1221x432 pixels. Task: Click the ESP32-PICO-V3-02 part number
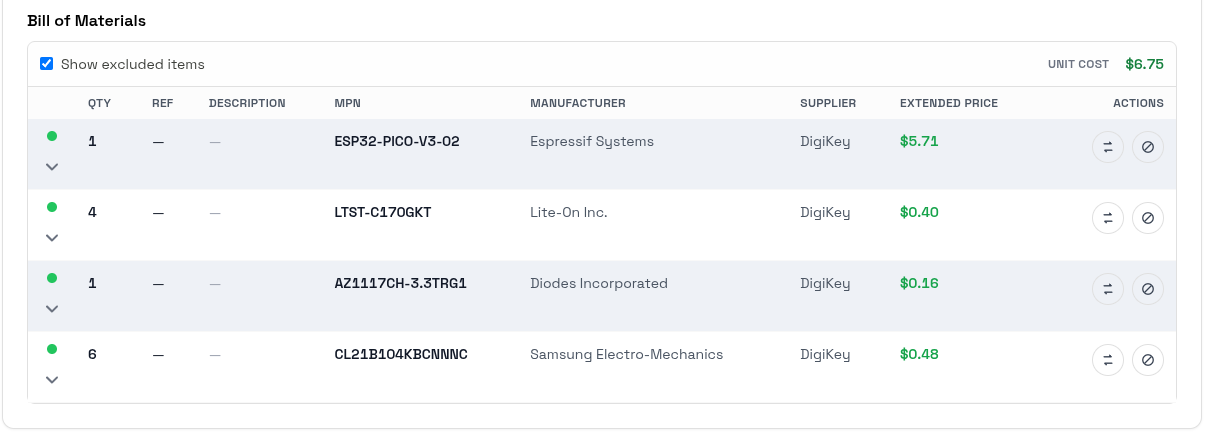pos(397,141)
